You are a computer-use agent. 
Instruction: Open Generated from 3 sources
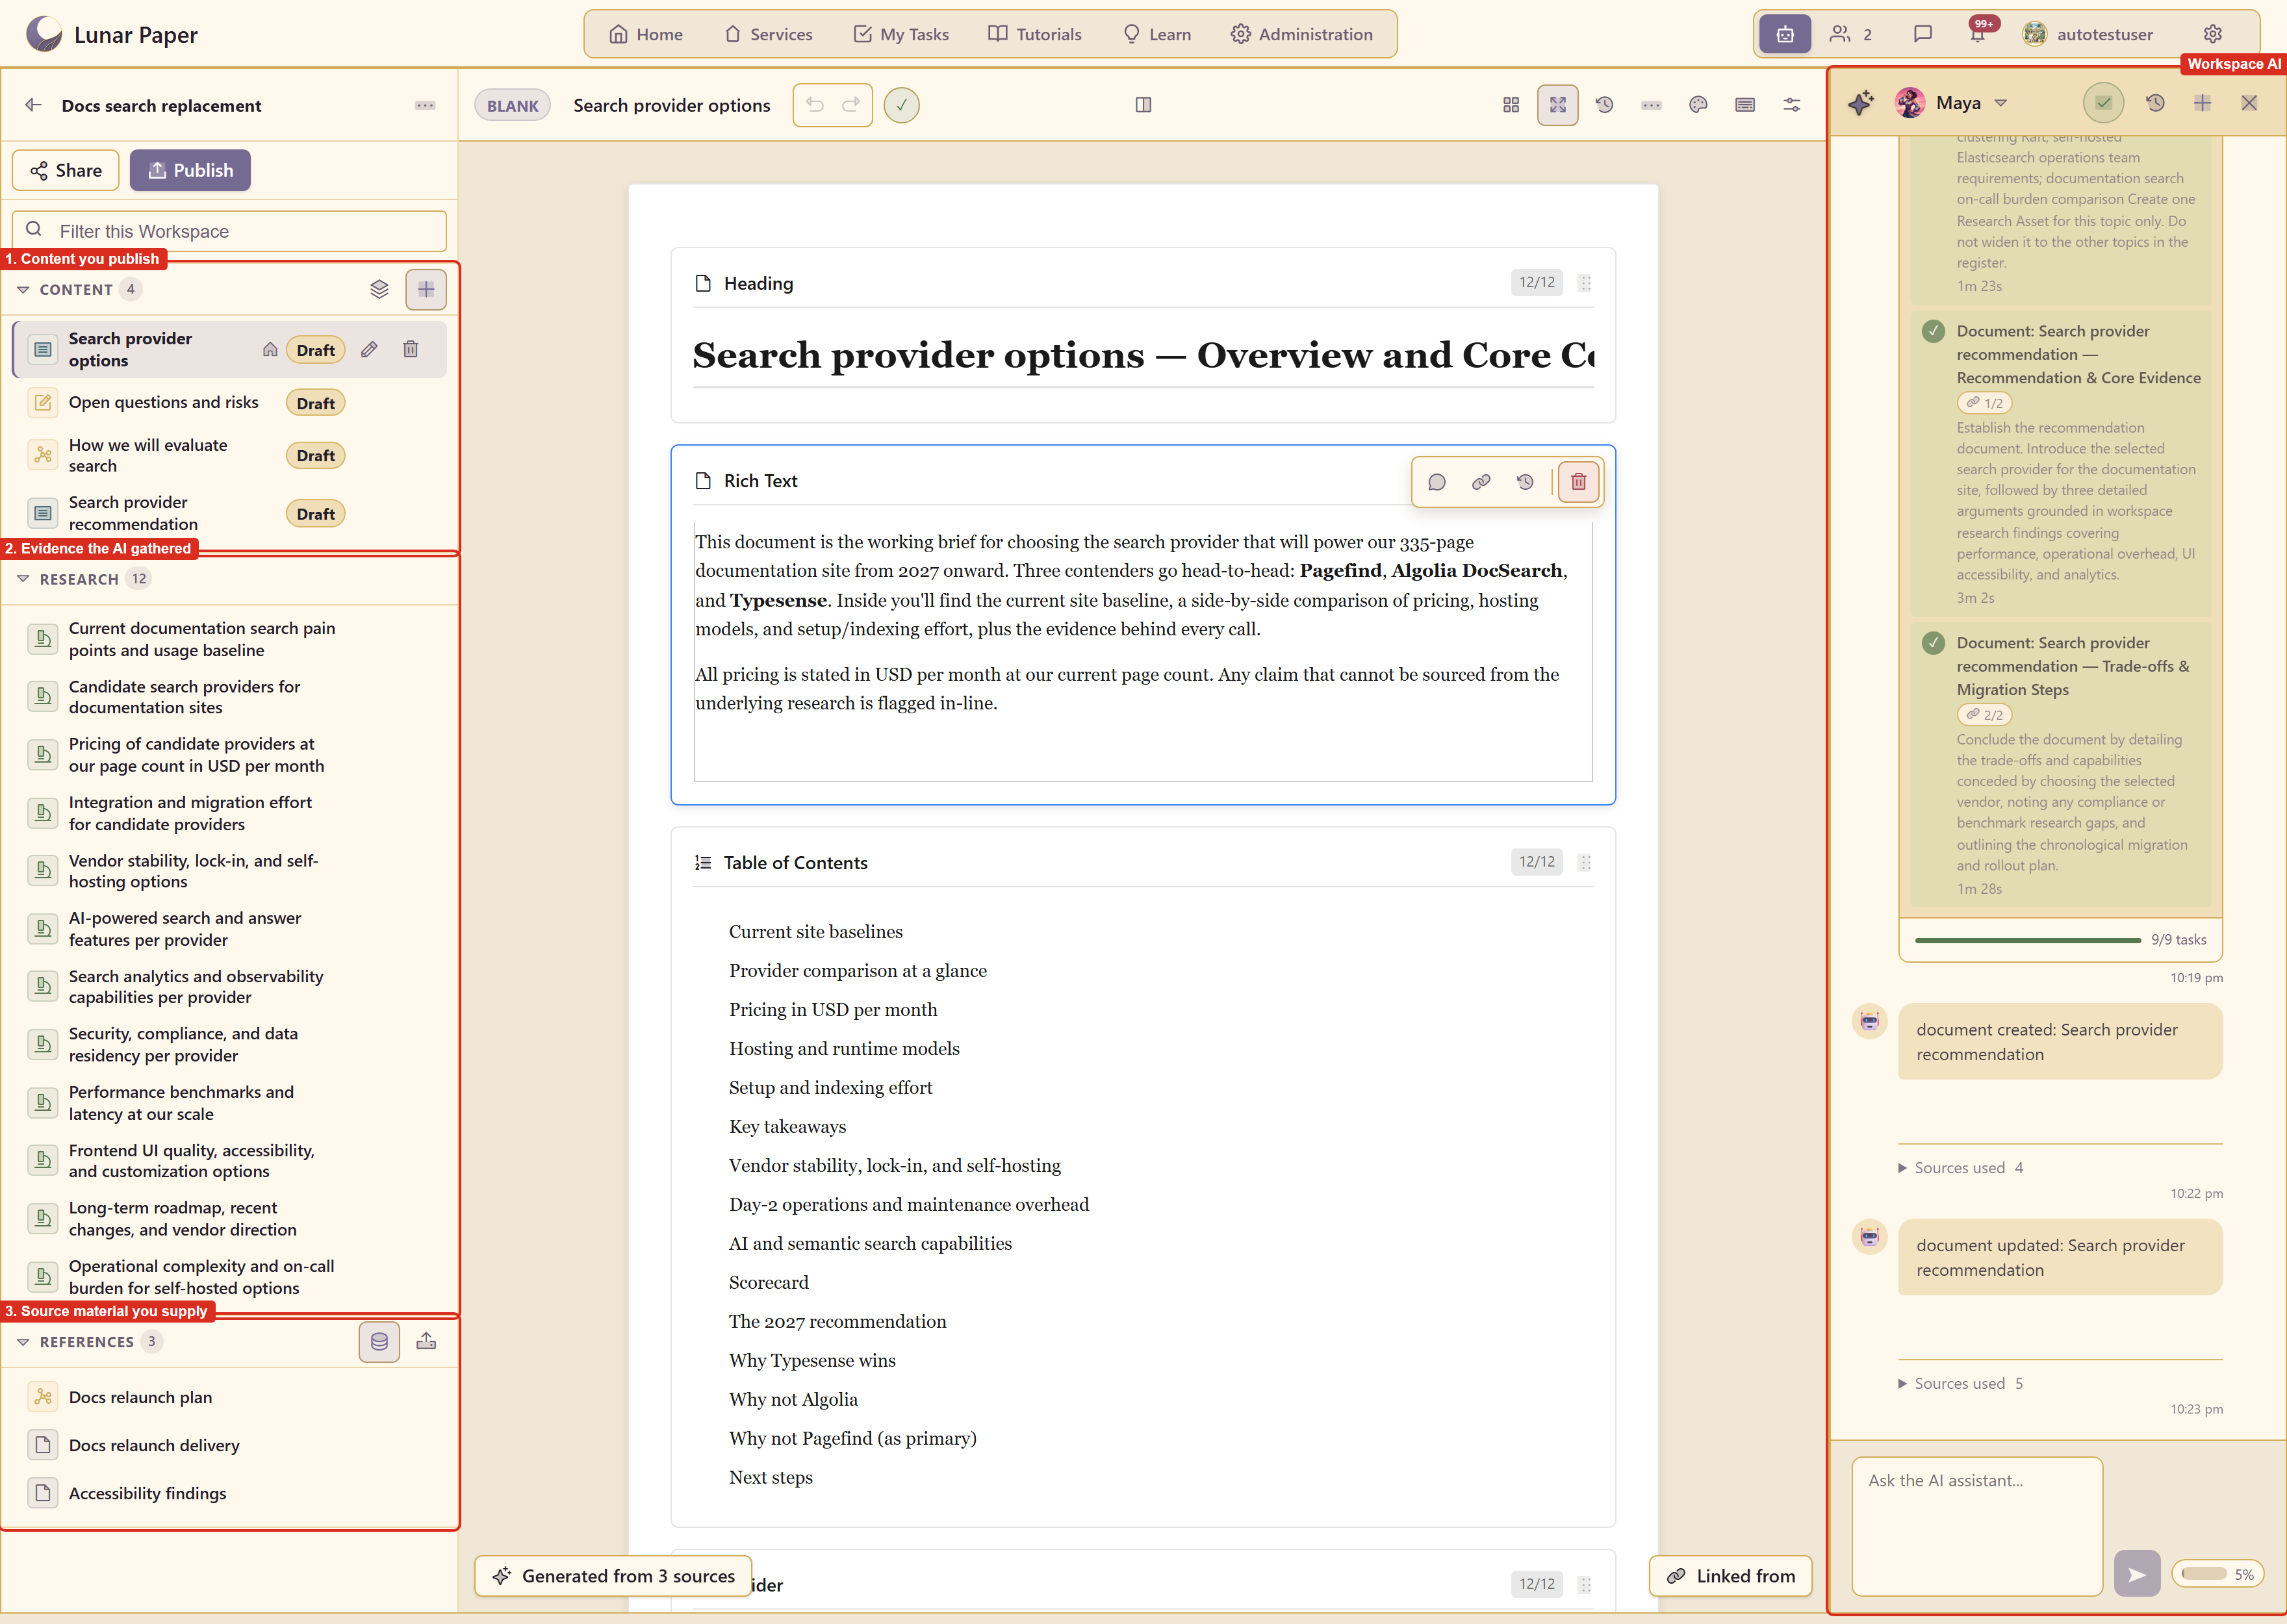coord(613,1576)
